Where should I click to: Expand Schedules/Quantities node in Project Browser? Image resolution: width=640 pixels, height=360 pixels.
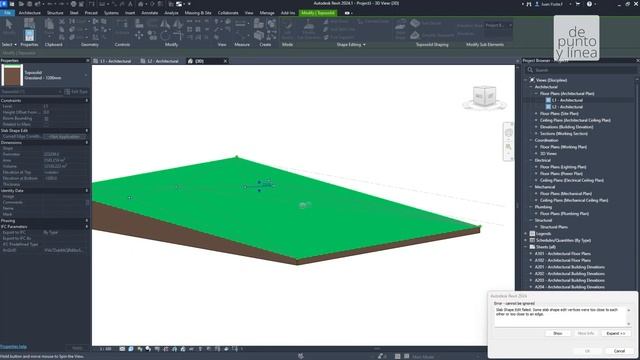tap(526, 240)
